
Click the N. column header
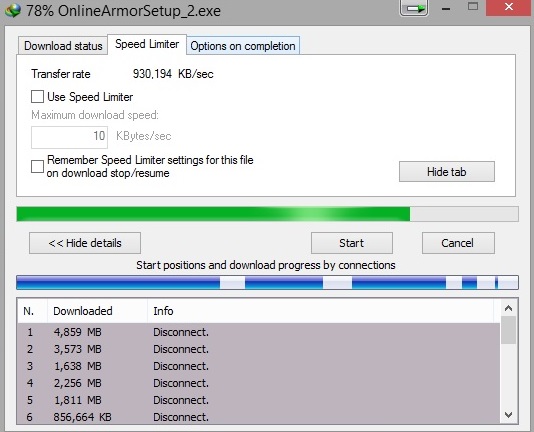32,311
